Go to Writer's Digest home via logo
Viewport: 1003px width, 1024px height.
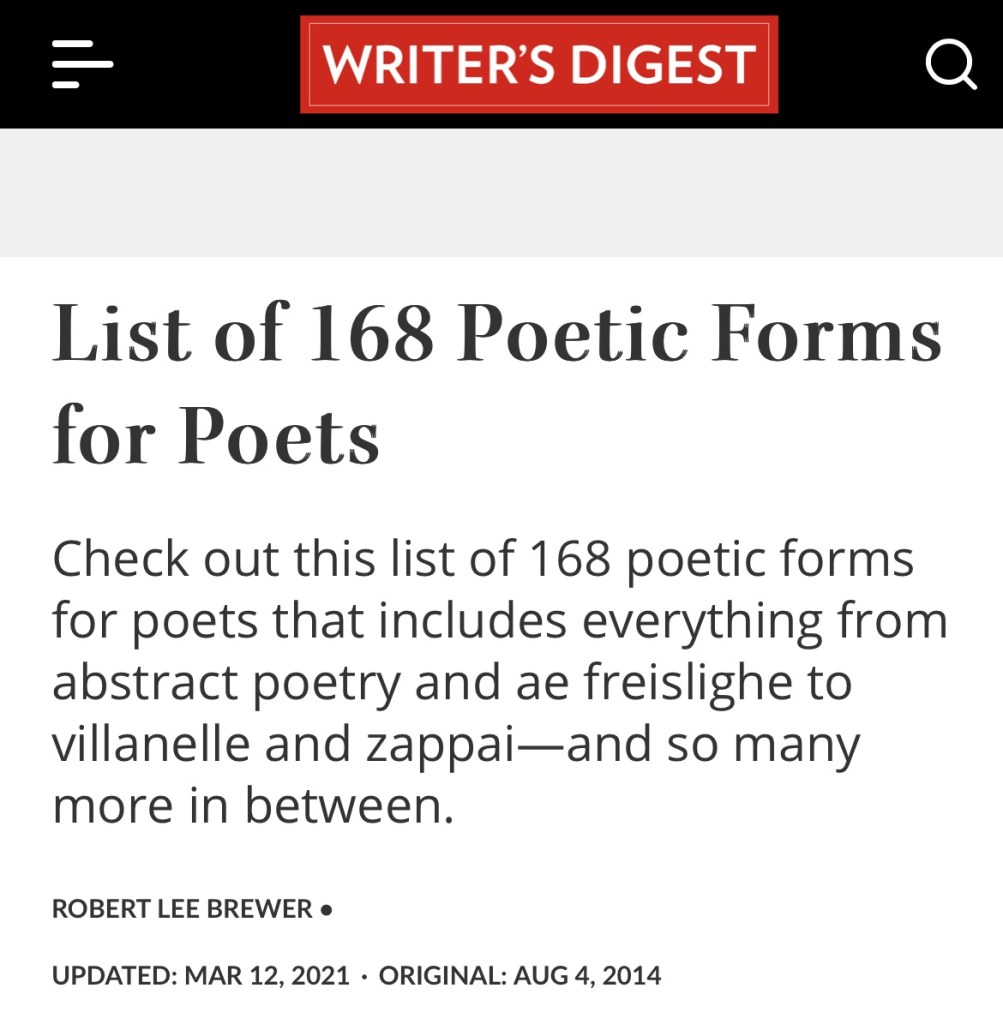(539, 65)
